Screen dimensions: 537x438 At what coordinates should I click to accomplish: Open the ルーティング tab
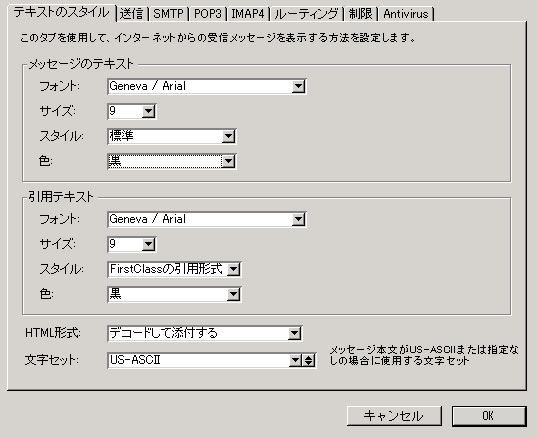pyautogui.click(x=307, y=14)
